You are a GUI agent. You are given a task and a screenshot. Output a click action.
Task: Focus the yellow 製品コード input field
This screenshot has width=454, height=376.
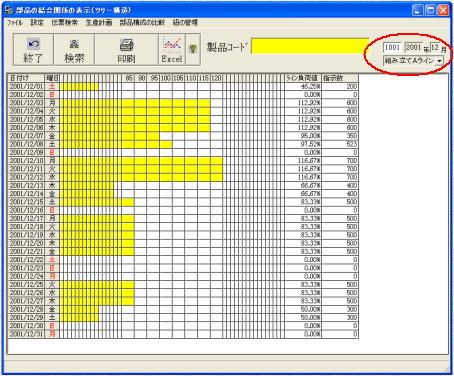pos(310,46)
